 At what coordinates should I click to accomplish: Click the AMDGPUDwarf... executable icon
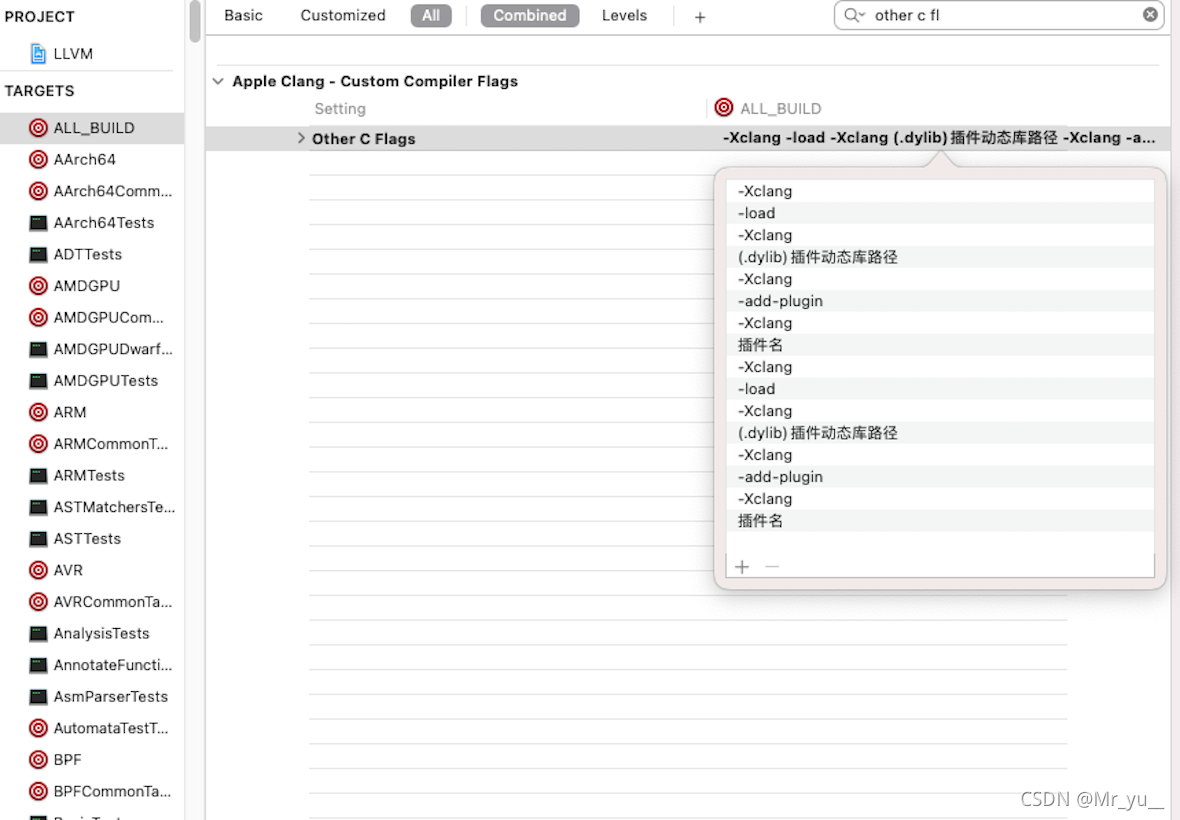click(38, 349)
